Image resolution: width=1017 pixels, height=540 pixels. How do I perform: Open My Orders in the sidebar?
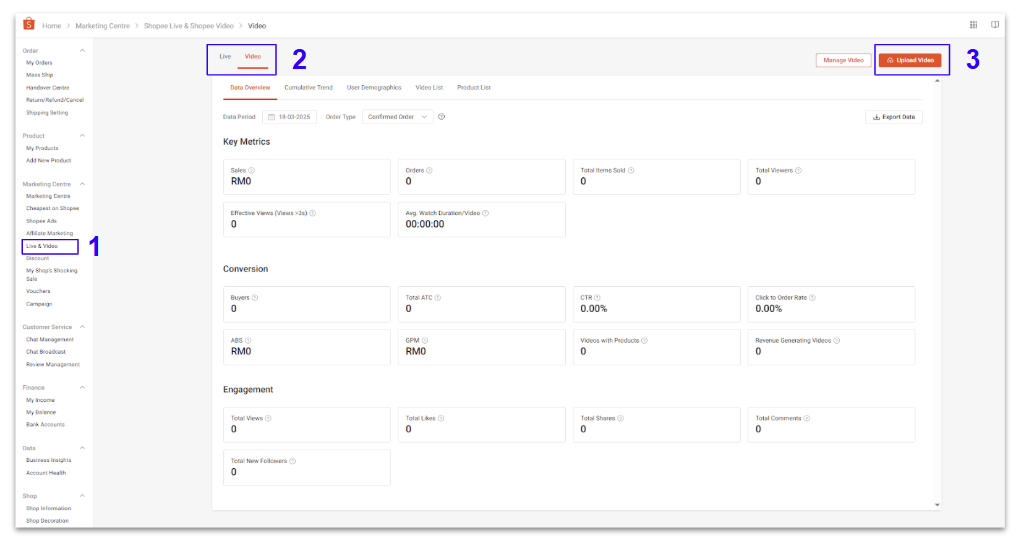point(39,63)
